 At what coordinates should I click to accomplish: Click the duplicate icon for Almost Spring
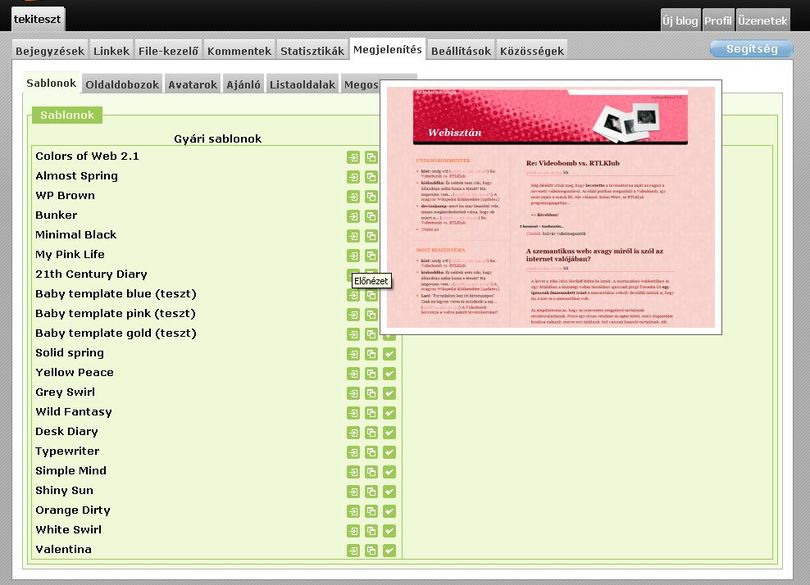371,177
